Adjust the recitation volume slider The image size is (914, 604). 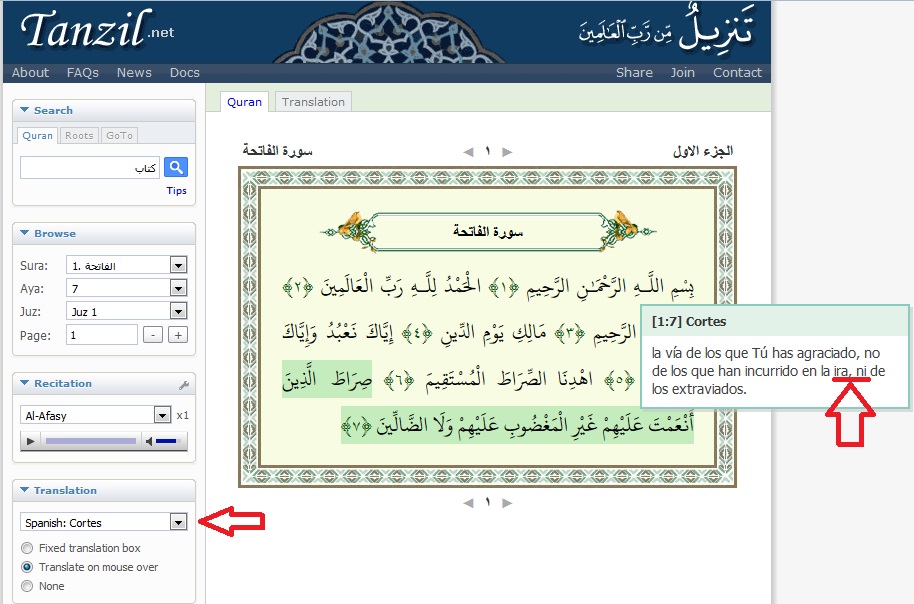(x=166, y=441)
